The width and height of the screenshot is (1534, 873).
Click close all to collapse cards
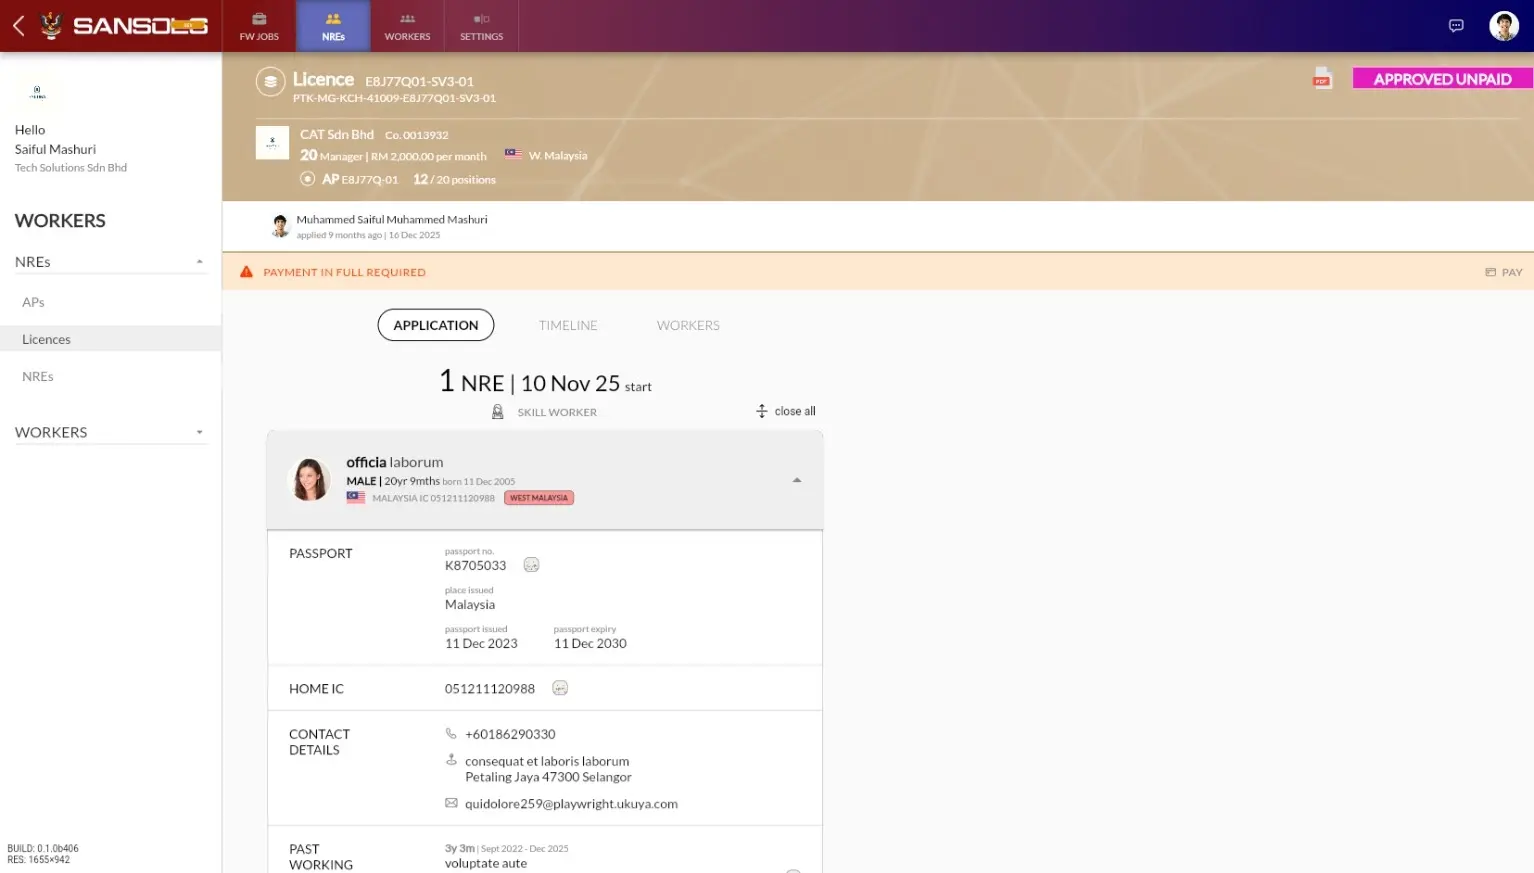tap(785, 411)
